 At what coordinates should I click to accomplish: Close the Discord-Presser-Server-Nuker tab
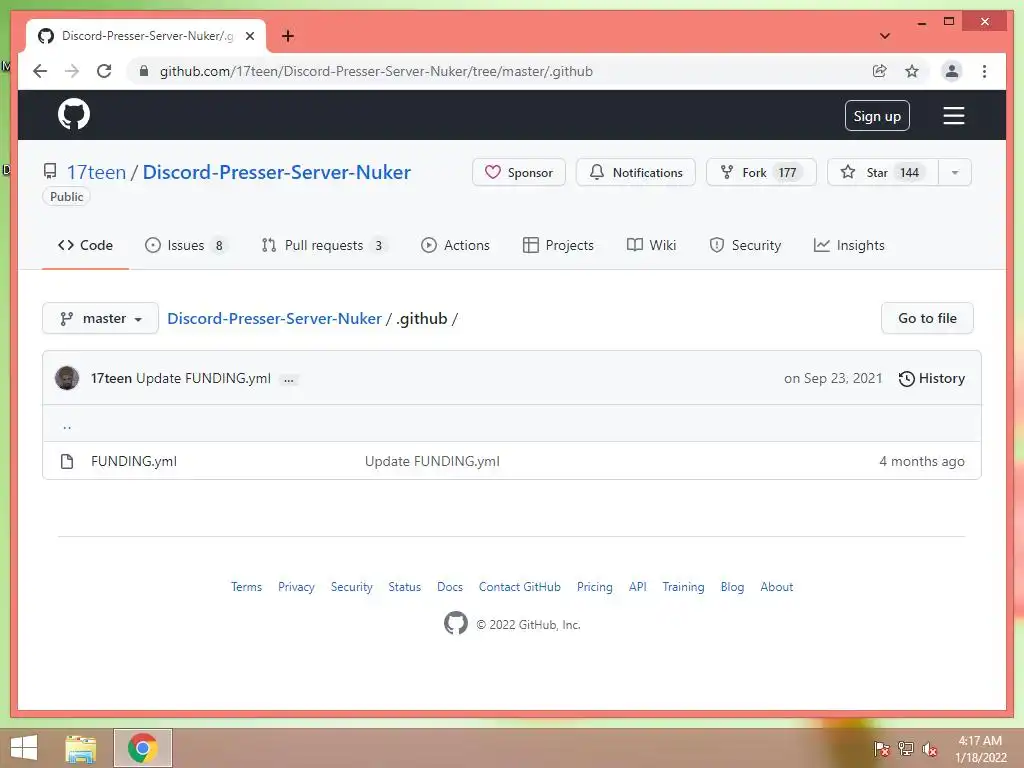(x=249, y=36)
